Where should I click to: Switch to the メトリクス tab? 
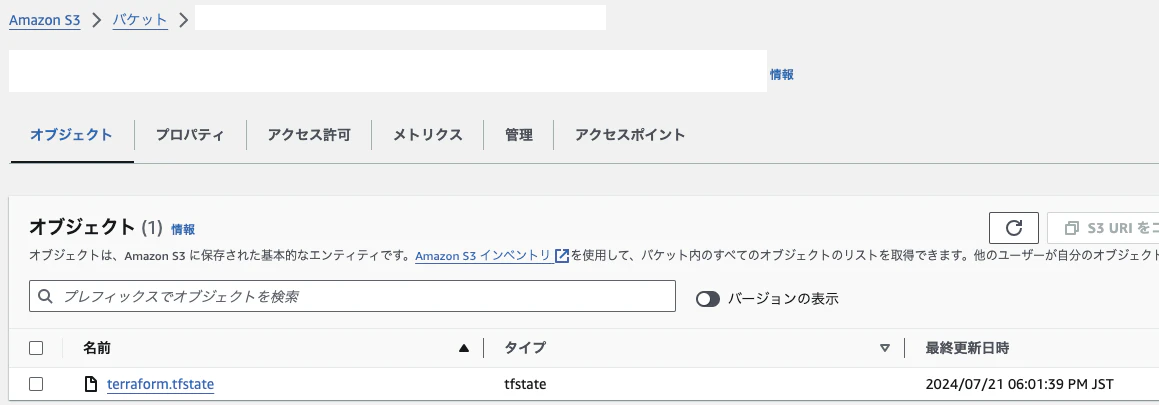[x=427, y=135]
